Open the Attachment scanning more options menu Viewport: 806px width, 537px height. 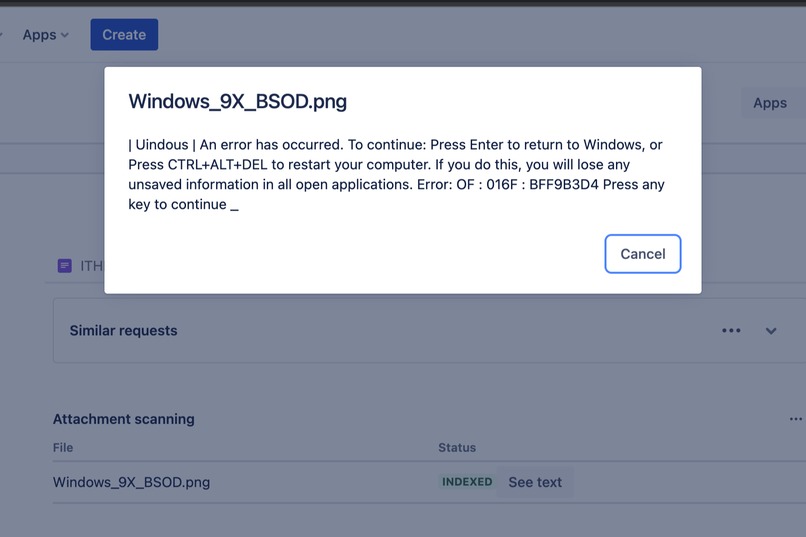(x=796, y=419)
